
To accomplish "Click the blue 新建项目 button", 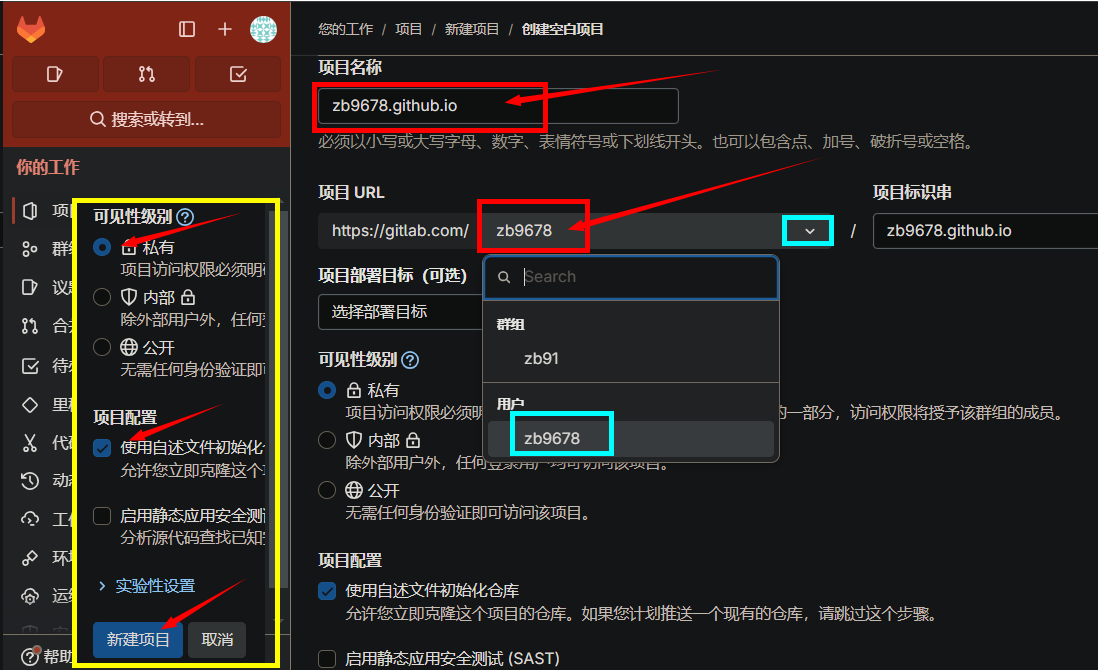I will pyautogui.click(x=138, y=640).
